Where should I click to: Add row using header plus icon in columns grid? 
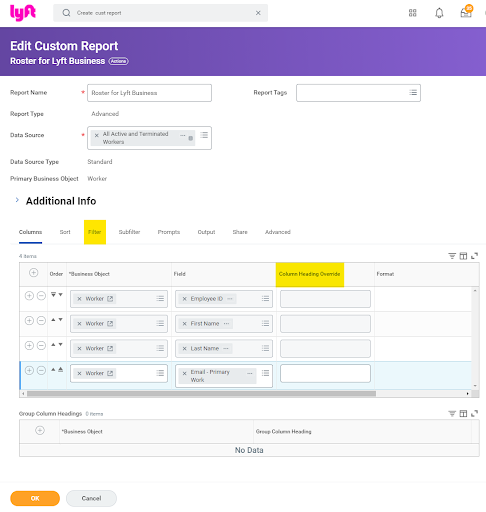(33, 273)
